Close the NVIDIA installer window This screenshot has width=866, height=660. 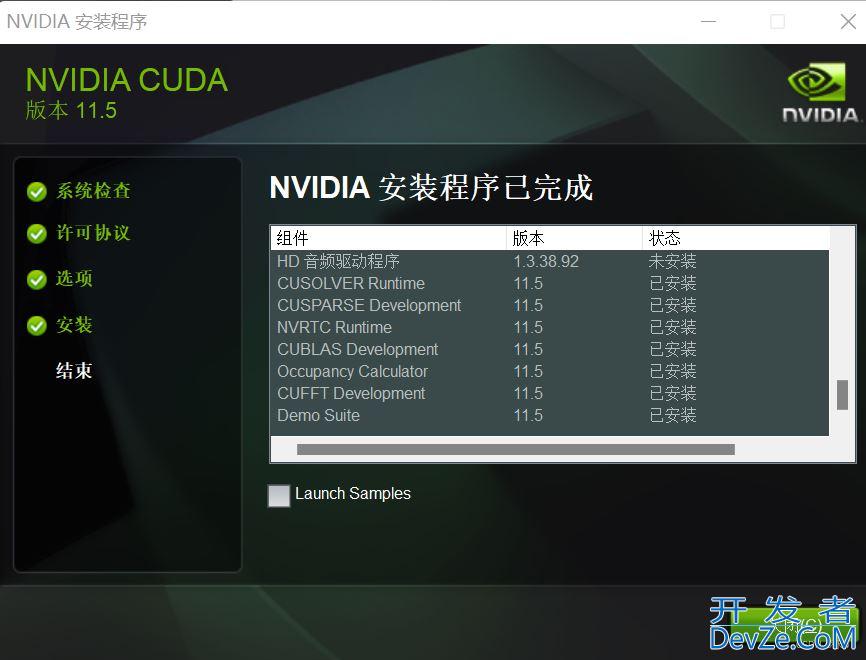(x=848, y=22)
